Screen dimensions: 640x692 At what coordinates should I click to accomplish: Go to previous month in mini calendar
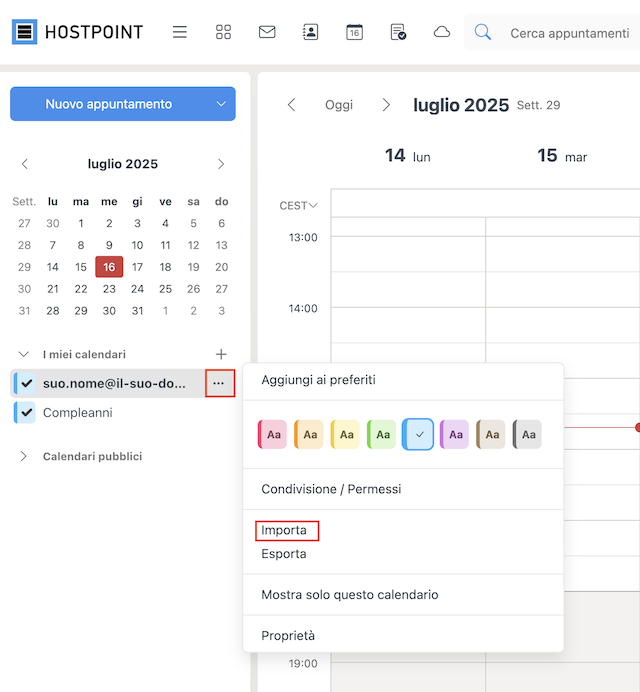(25, 164)
